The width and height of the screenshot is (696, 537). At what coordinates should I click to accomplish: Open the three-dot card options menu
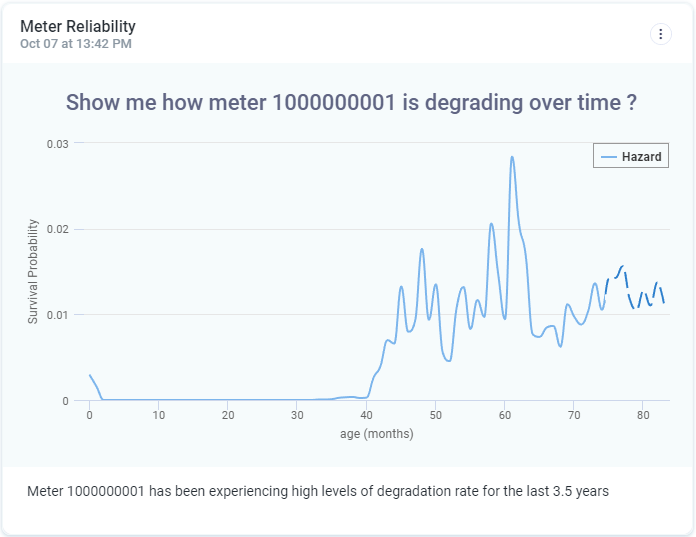pyautogui.click(x=661, y=34)
